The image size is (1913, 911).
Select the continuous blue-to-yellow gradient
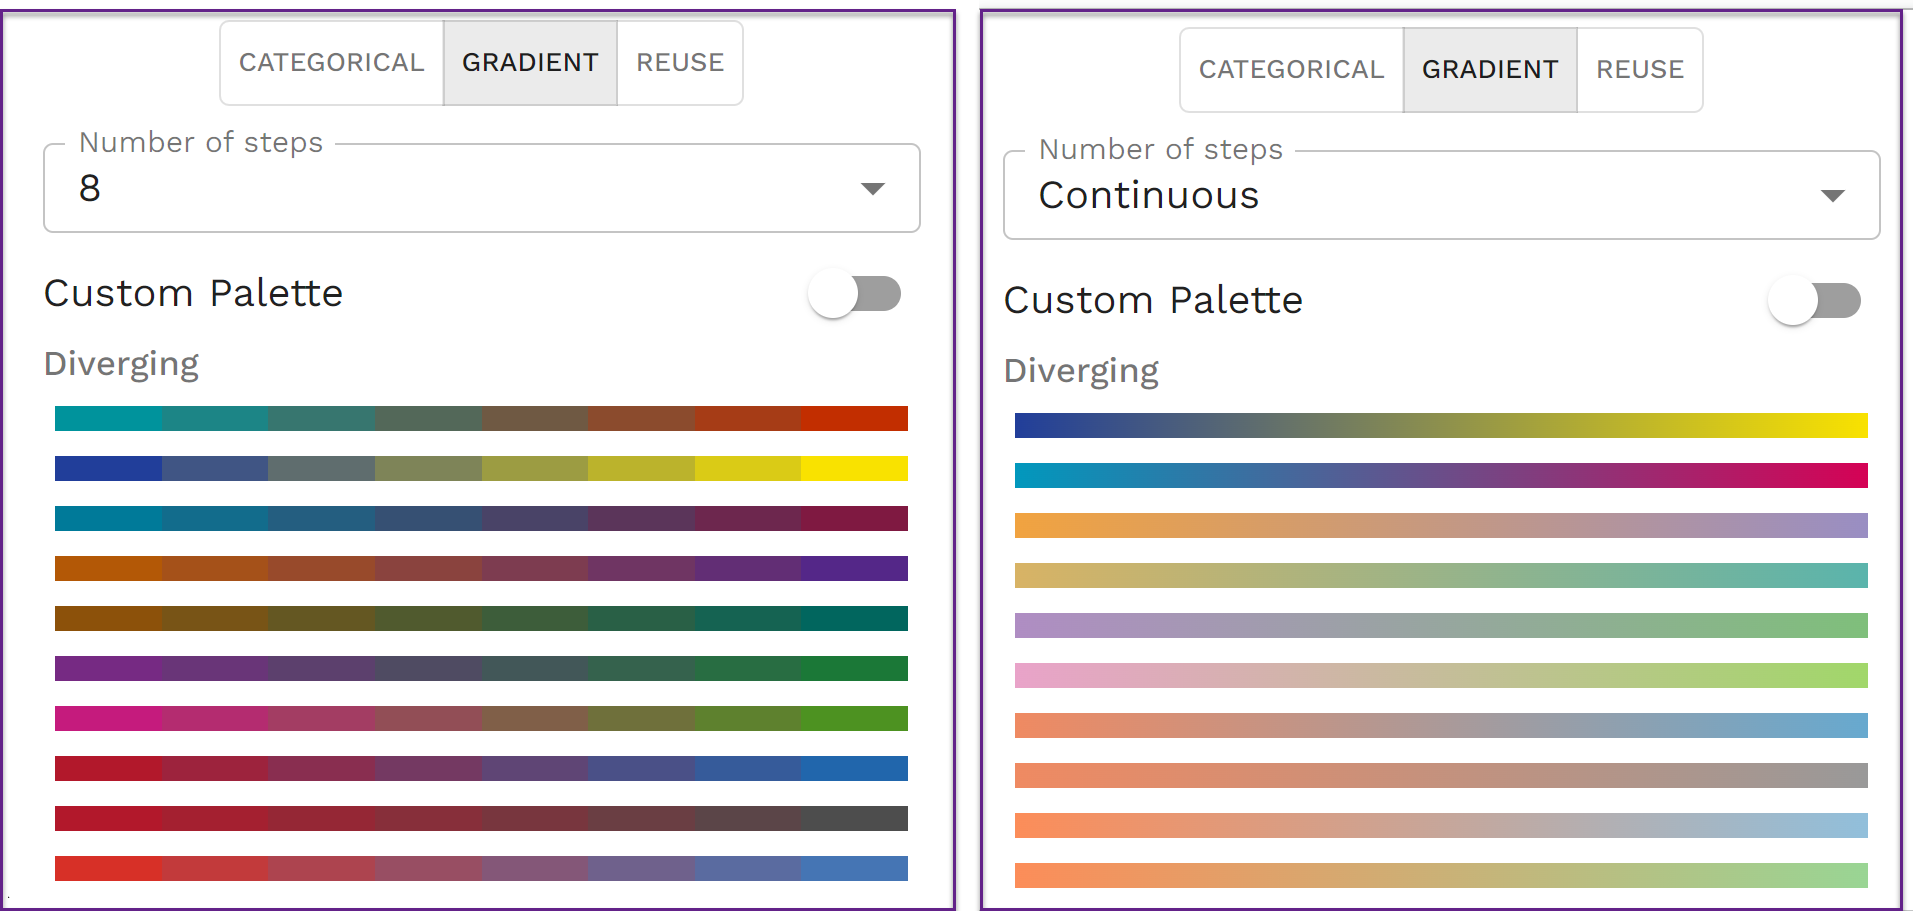[1440, 425]
